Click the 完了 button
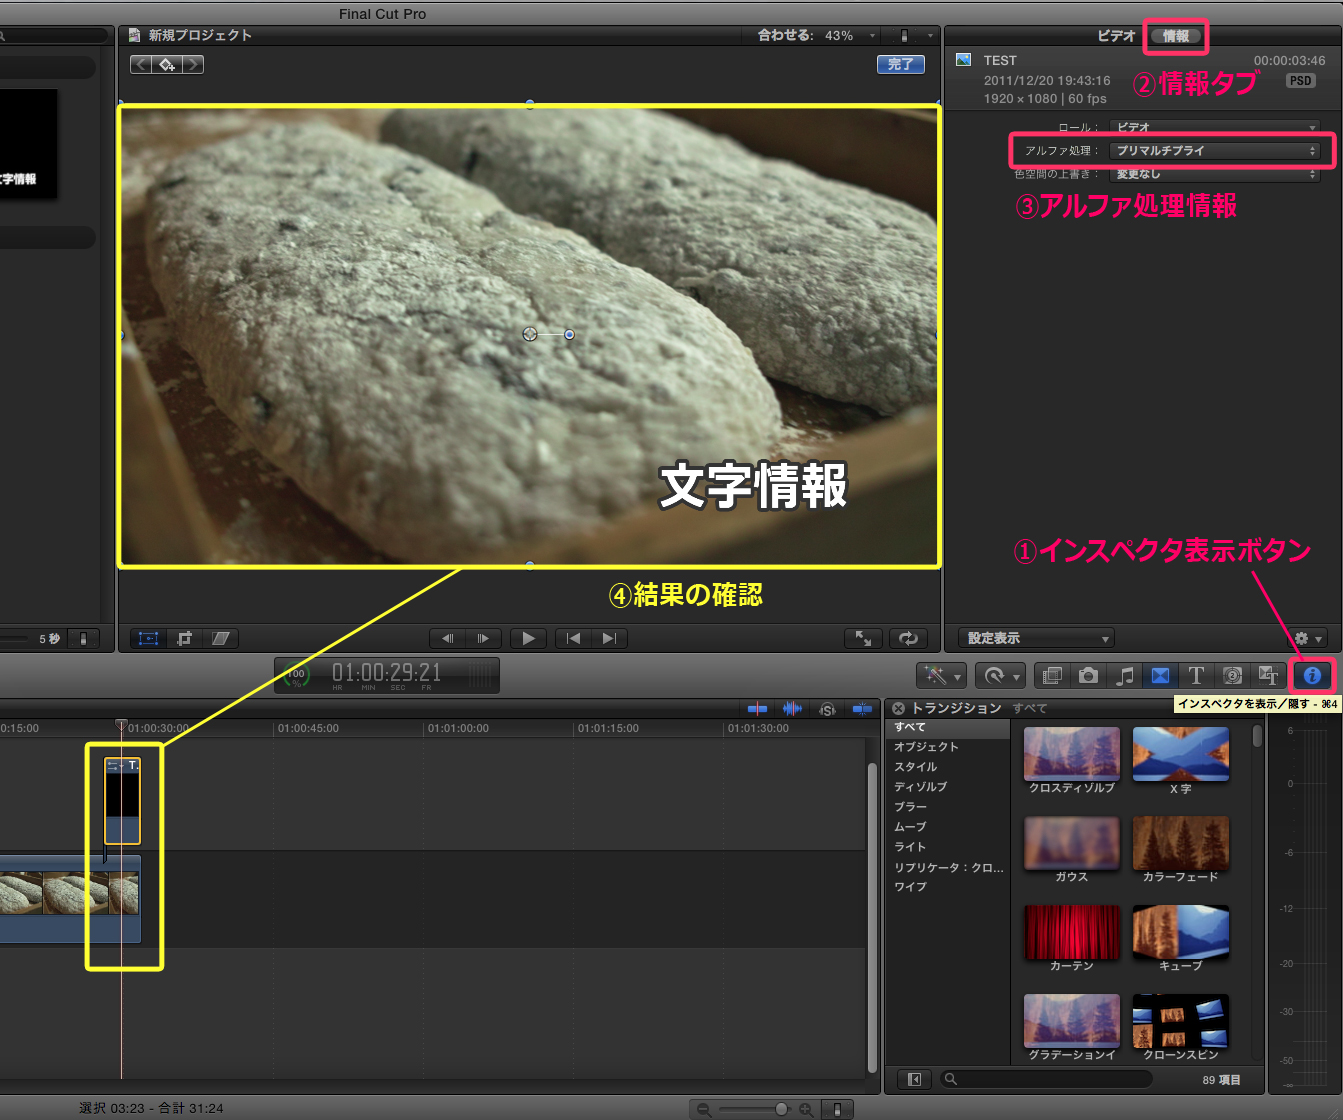Image resolution: width=1343 pixels, height=1120 pixels. [x=900, y=64]
